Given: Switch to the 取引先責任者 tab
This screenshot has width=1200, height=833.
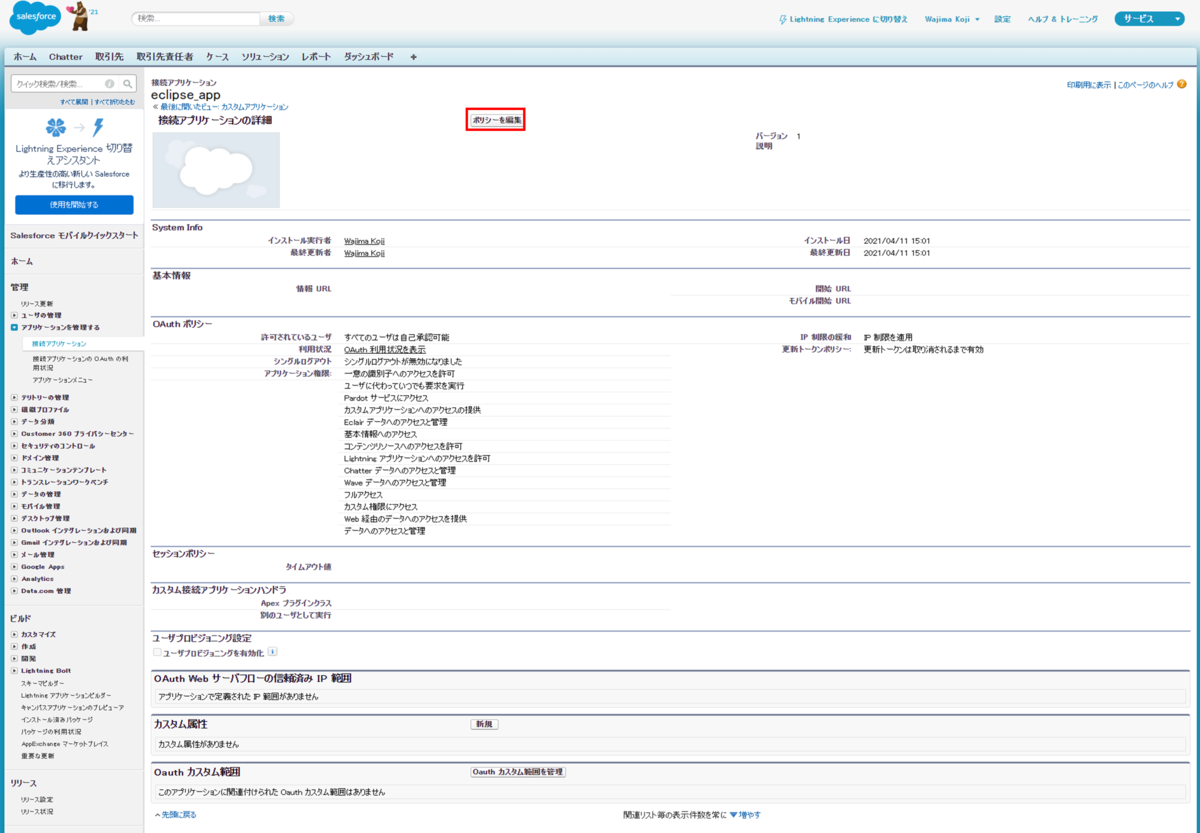Looking at the screenshot, I should pos(165,57).
